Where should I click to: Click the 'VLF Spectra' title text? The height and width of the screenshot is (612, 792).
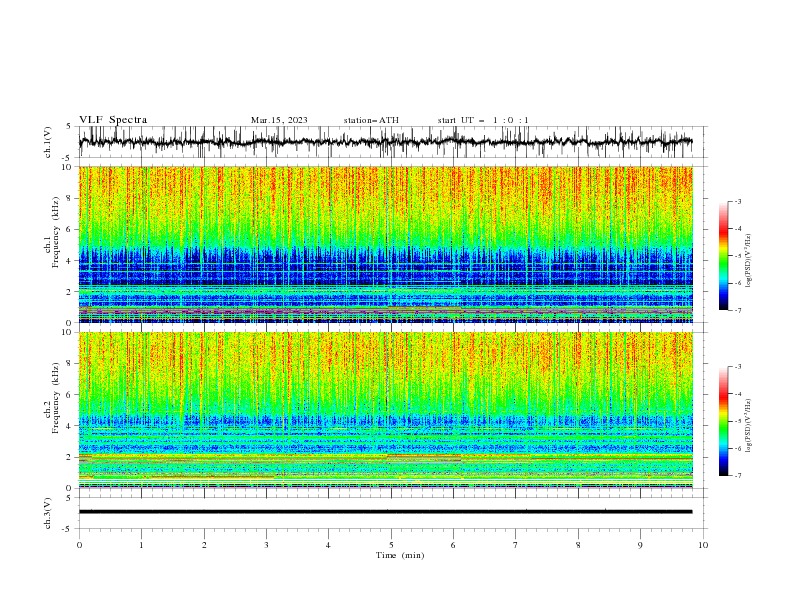click(x=113, y=120)
